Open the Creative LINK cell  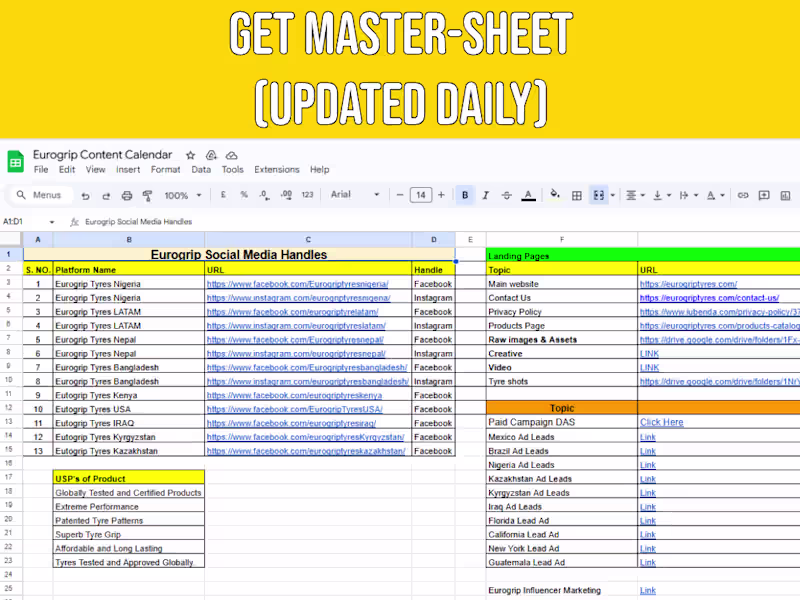tap(649, 354)
